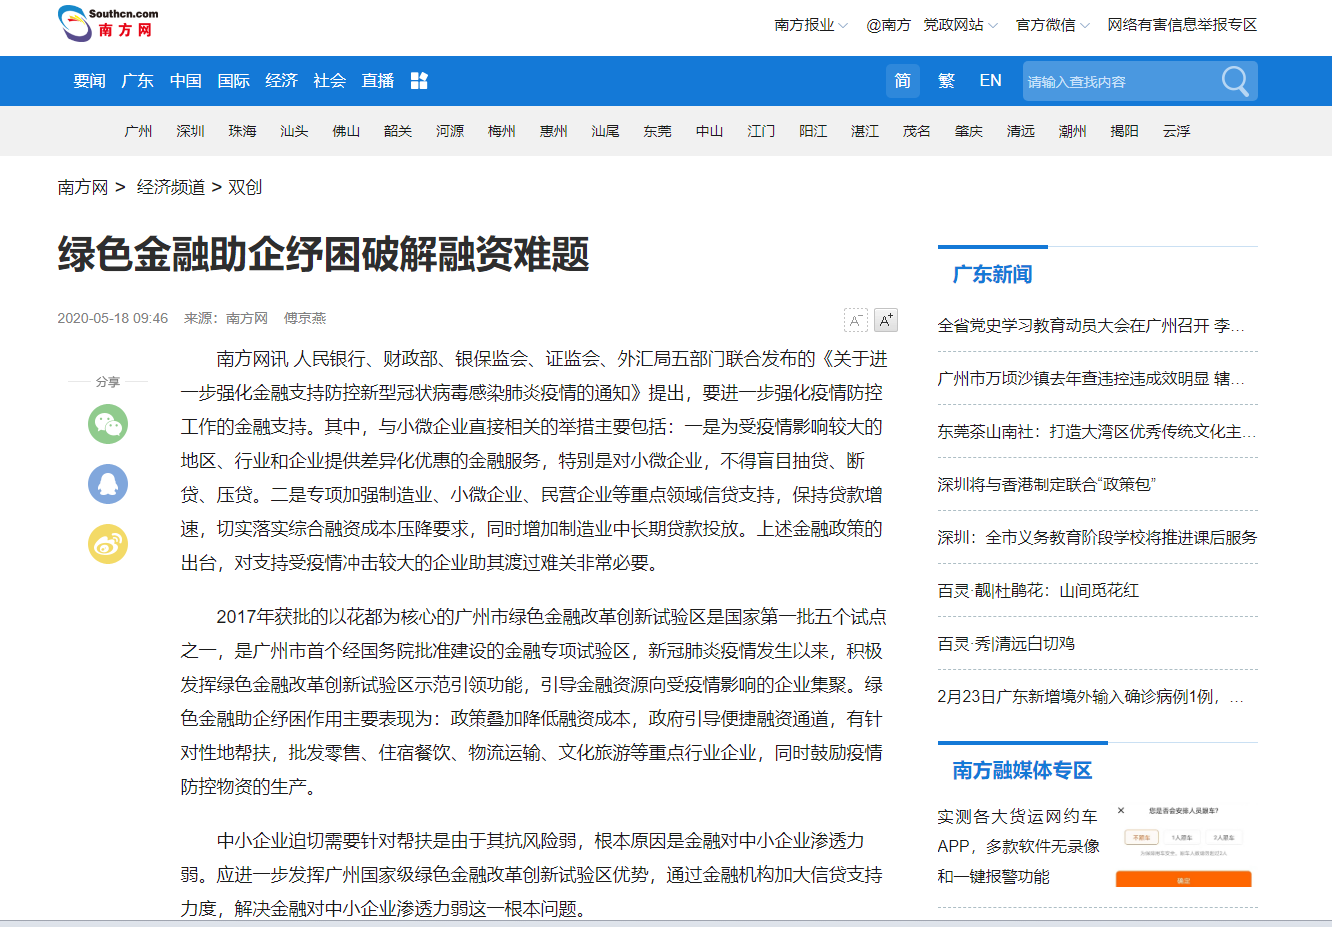Switch to traditional Chinese 繁
This screenshot has height=927, width=1332.
946,81
